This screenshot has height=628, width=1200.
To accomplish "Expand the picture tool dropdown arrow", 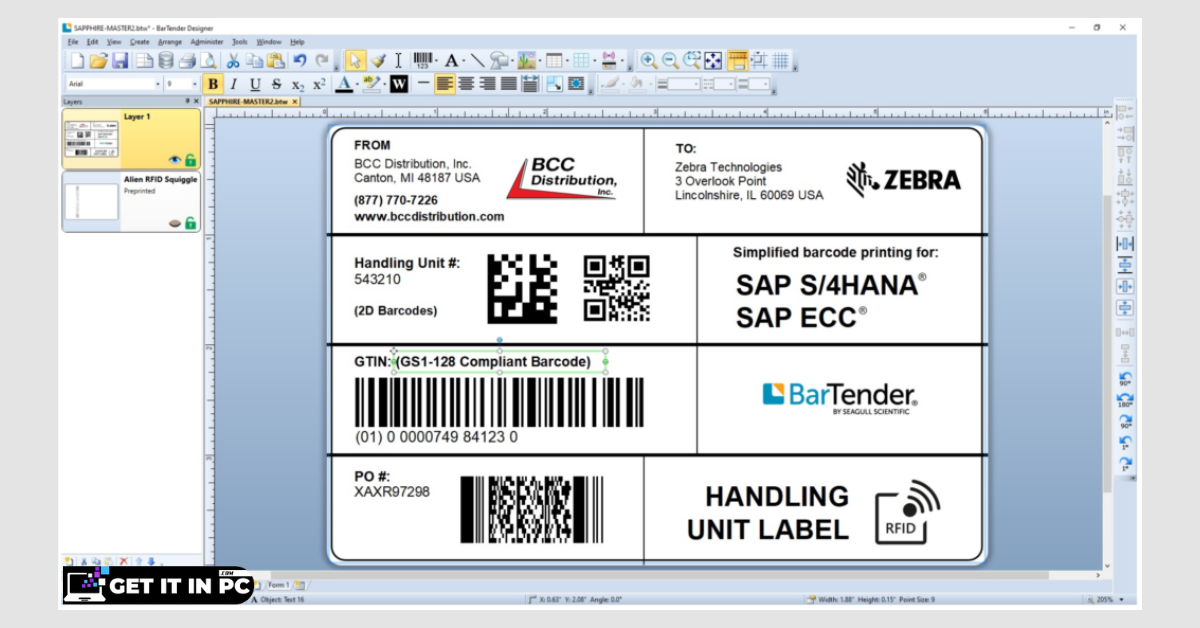I will [540, 61].
